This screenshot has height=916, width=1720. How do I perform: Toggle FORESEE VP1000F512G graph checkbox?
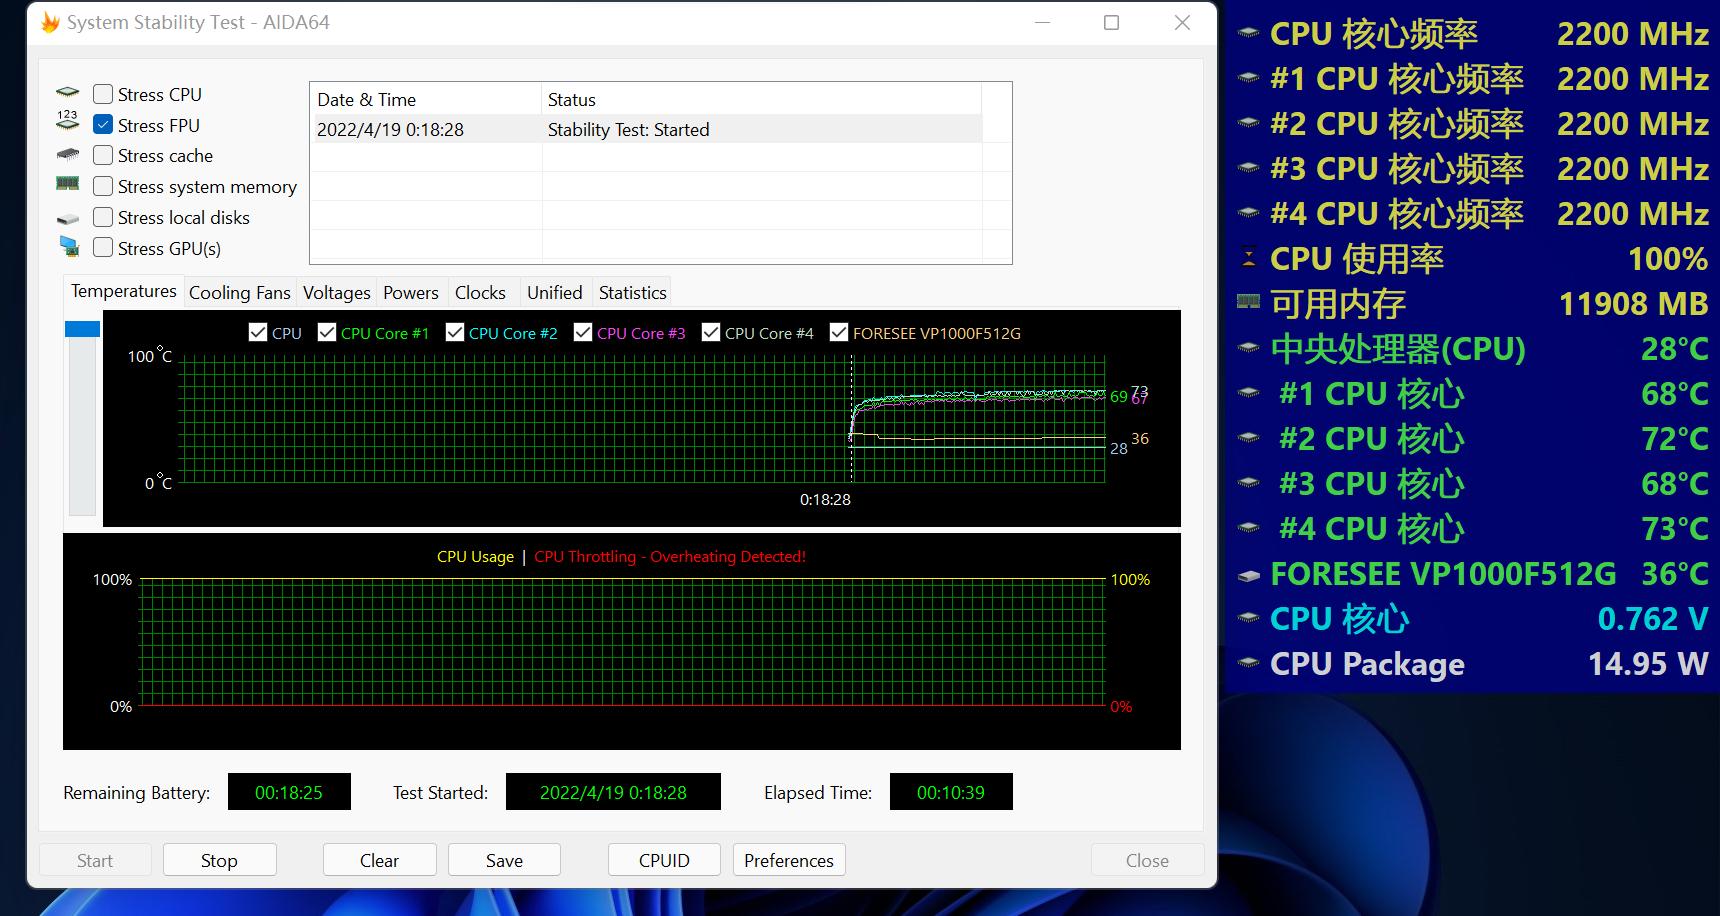pos(839,333)
